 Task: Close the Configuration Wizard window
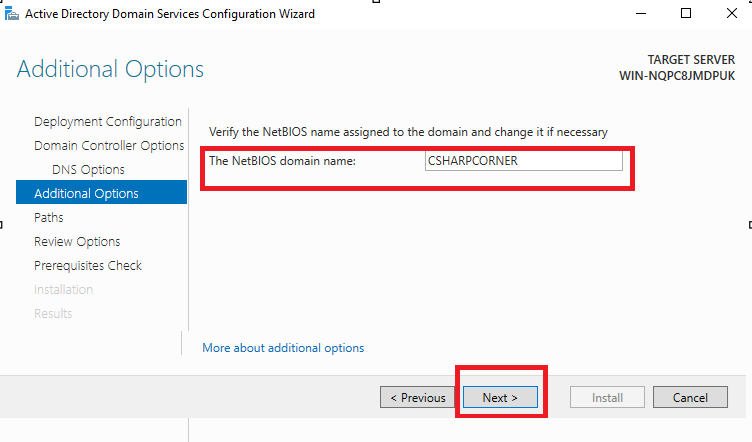(732, 14)
